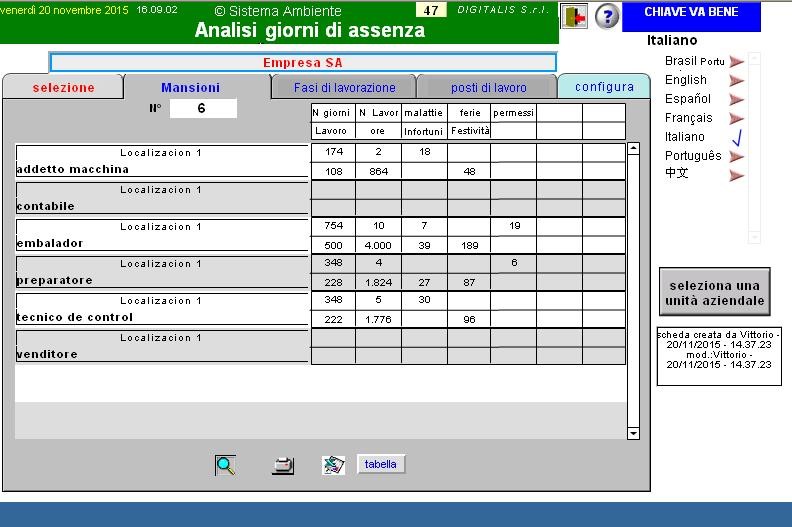Screen dimensions: 792x527
Task: Open the selezione tab
Action: tap(64, 87)
